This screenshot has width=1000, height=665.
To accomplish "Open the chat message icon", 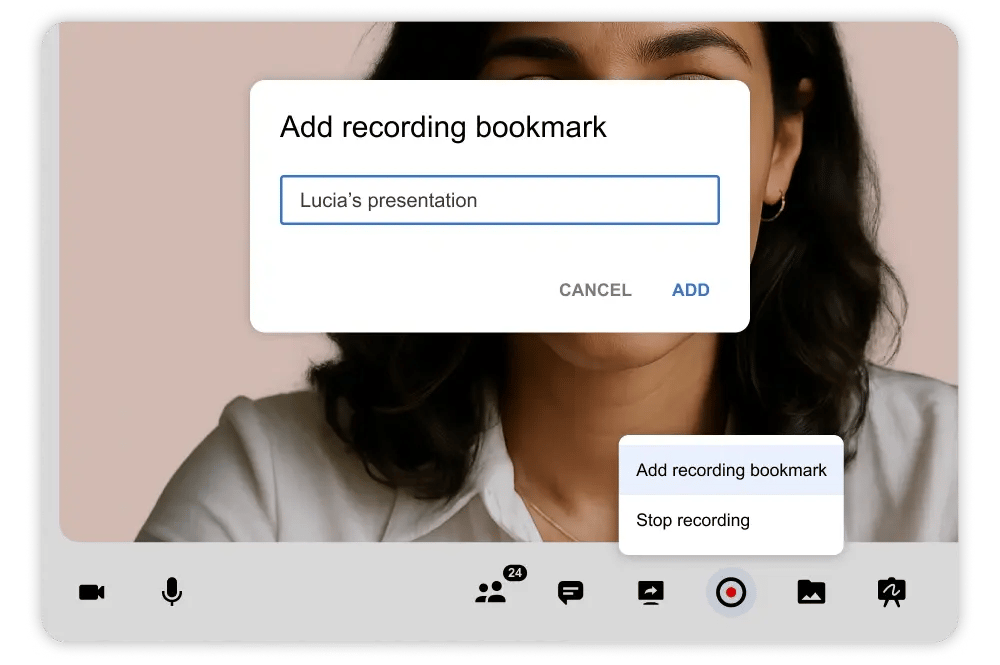I will coord(570,592).
